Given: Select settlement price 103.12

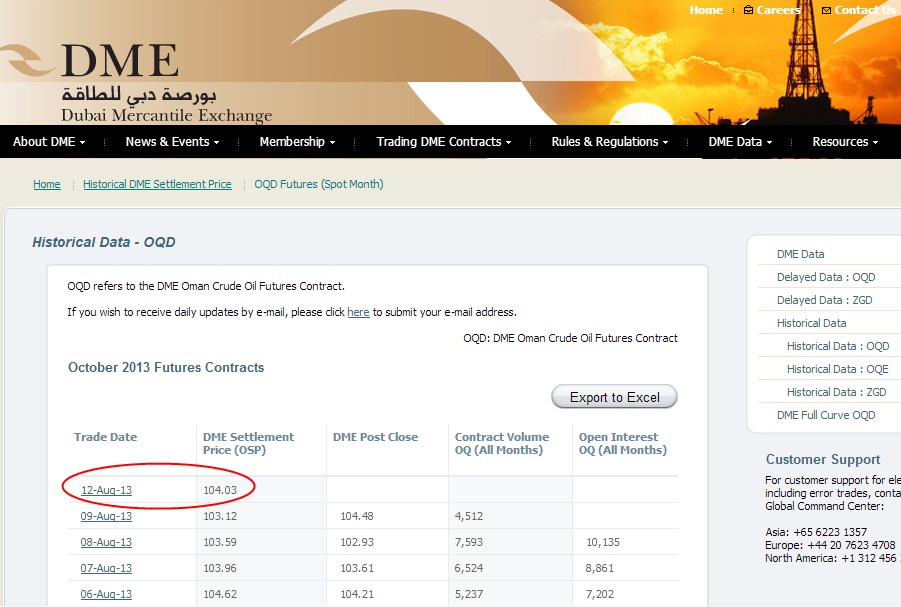Looking at the screenshot, I should [x=220, y=516].
